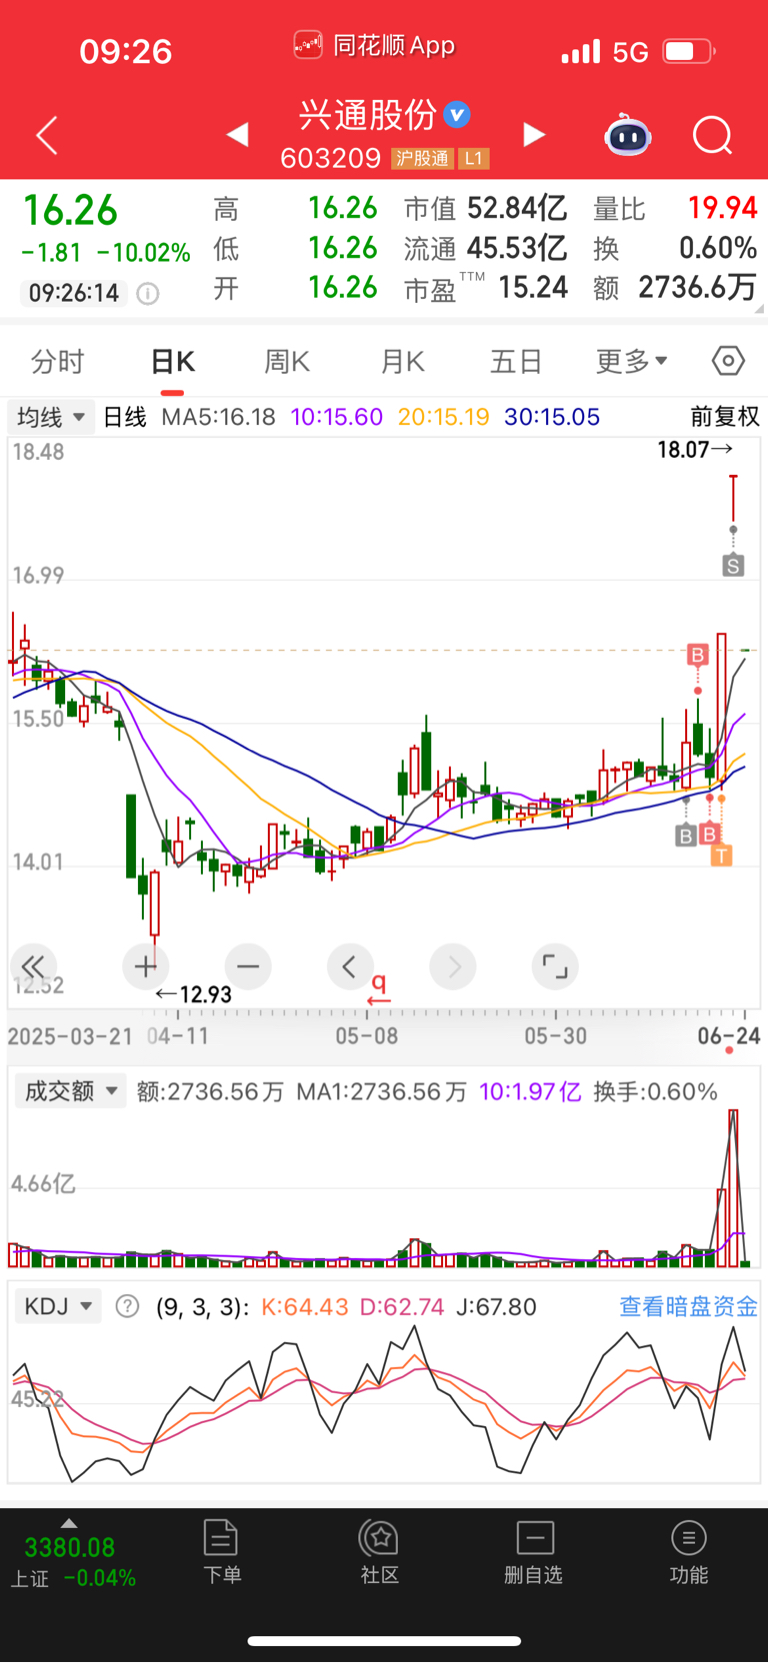Tap the red B buy marker above candles
This screenshot has width=768, height=1663.
tap(697, 655)
